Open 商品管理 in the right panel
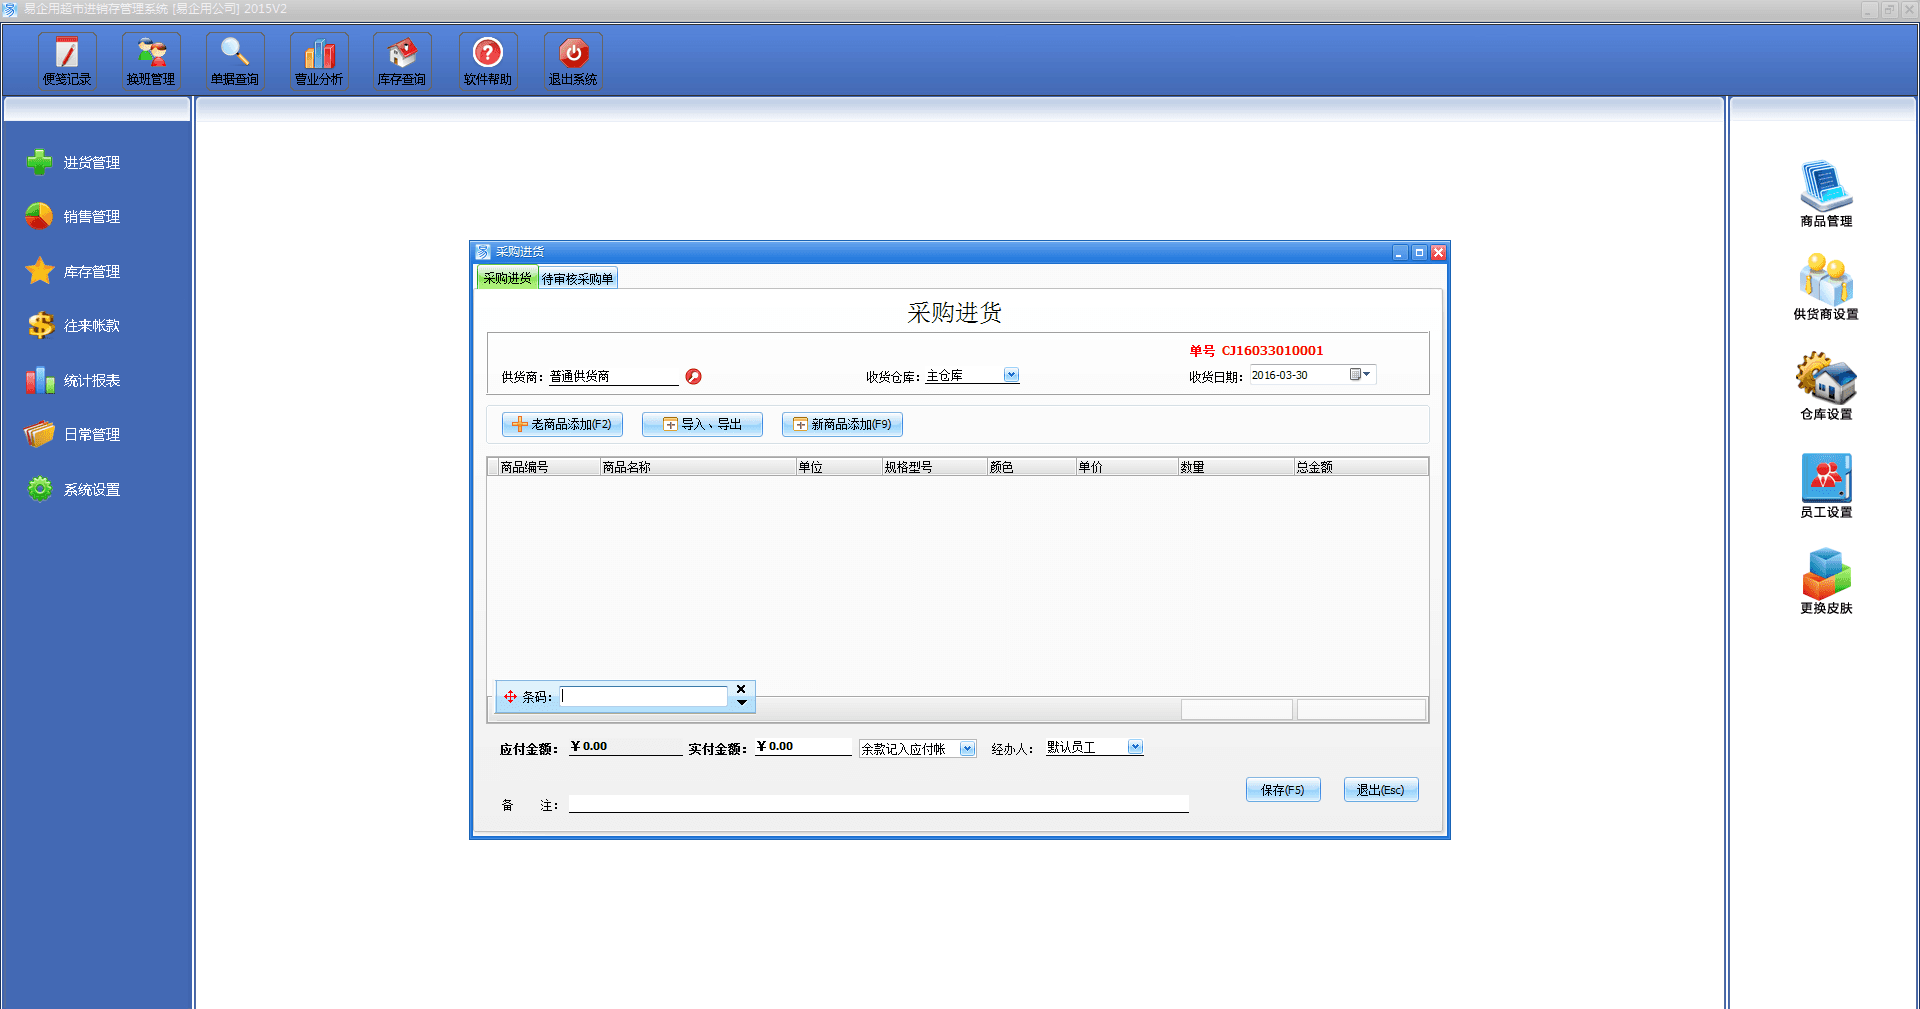Viewport: 1920px width, 1009px height. click(1826, 193)
